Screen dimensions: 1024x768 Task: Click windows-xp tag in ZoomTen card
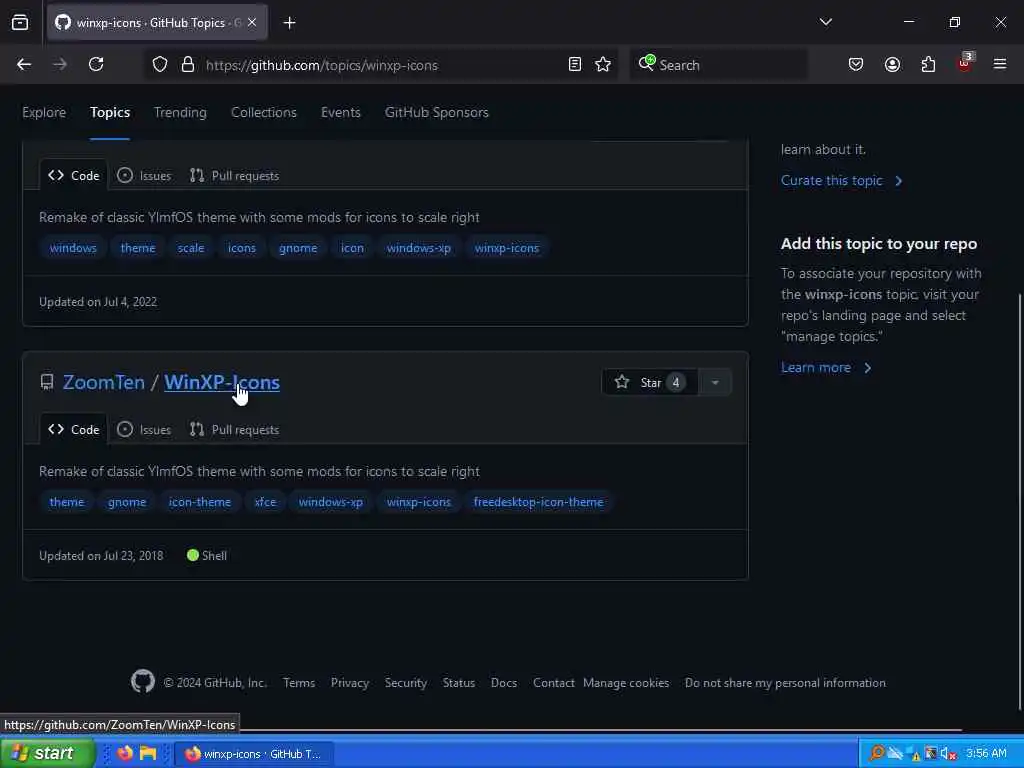330,502
